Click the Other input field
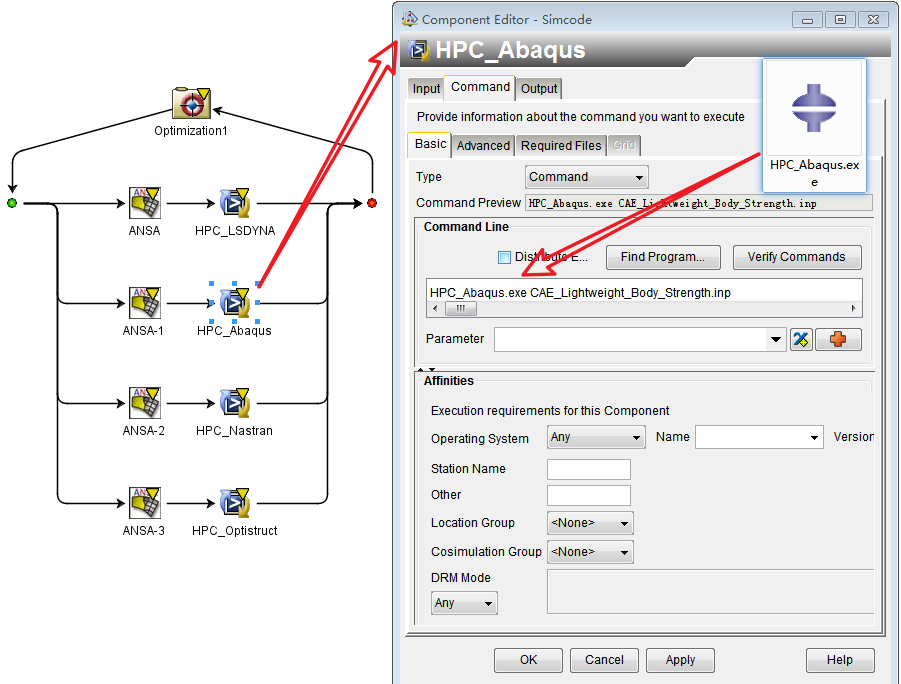 589,495
